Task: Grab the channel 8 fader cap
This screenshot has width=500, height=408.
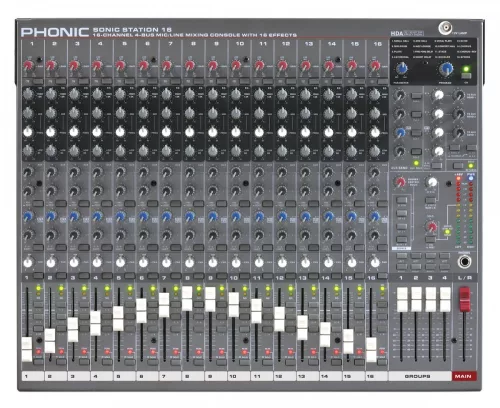Action: (x=187, y=298)
